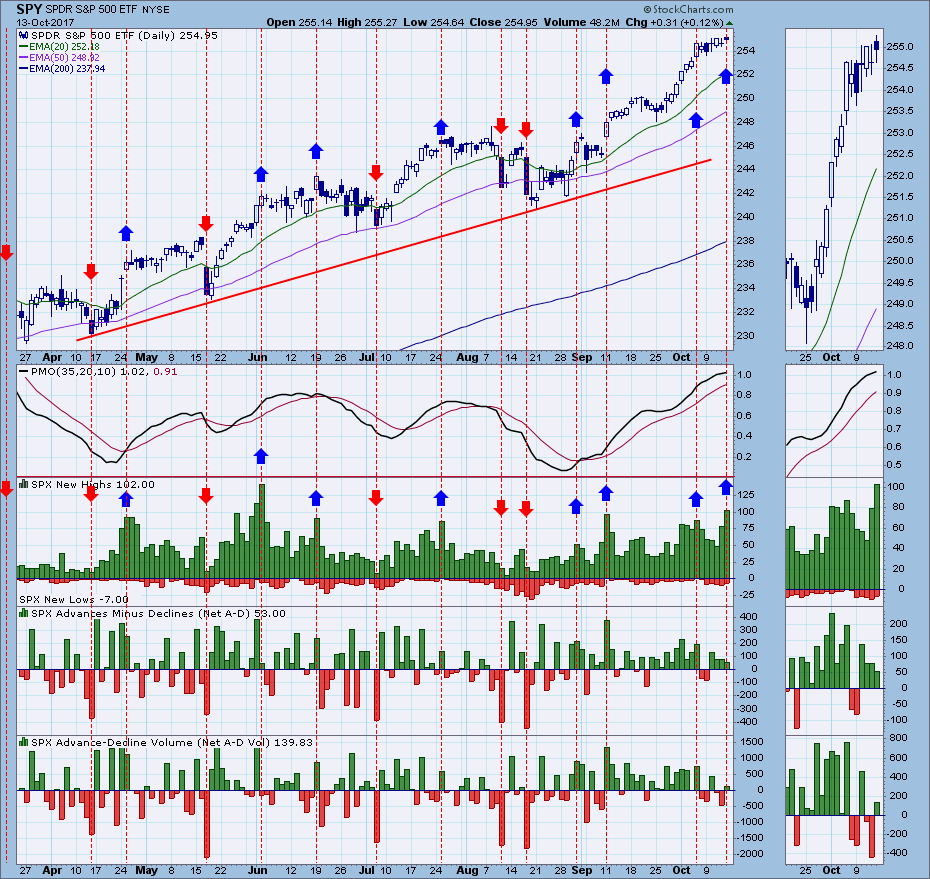Screen dimensions: 930x879
Task: Click the bar icon beside SPX Advances Minus Declines
Action: [x=22, y=613]
